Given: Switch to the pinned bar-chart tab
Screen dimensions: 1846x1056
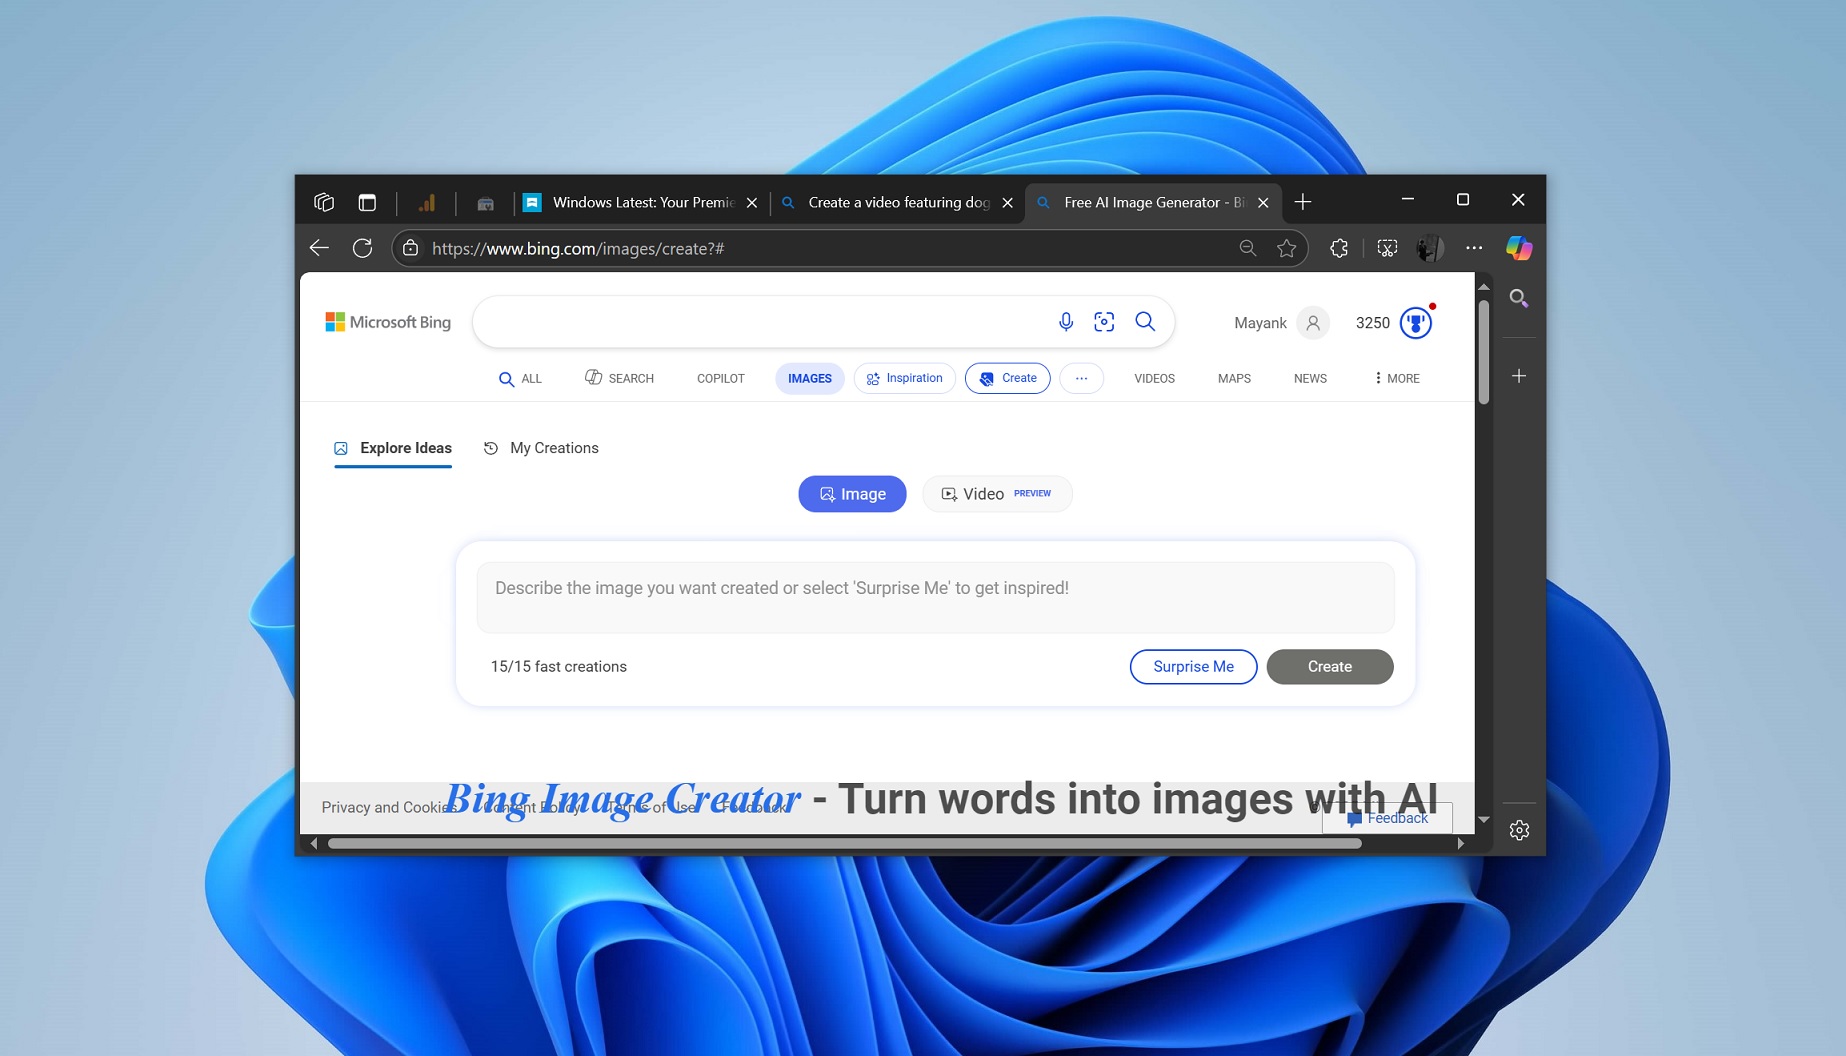Looking at the screenshot, I should tap(427, 202).
